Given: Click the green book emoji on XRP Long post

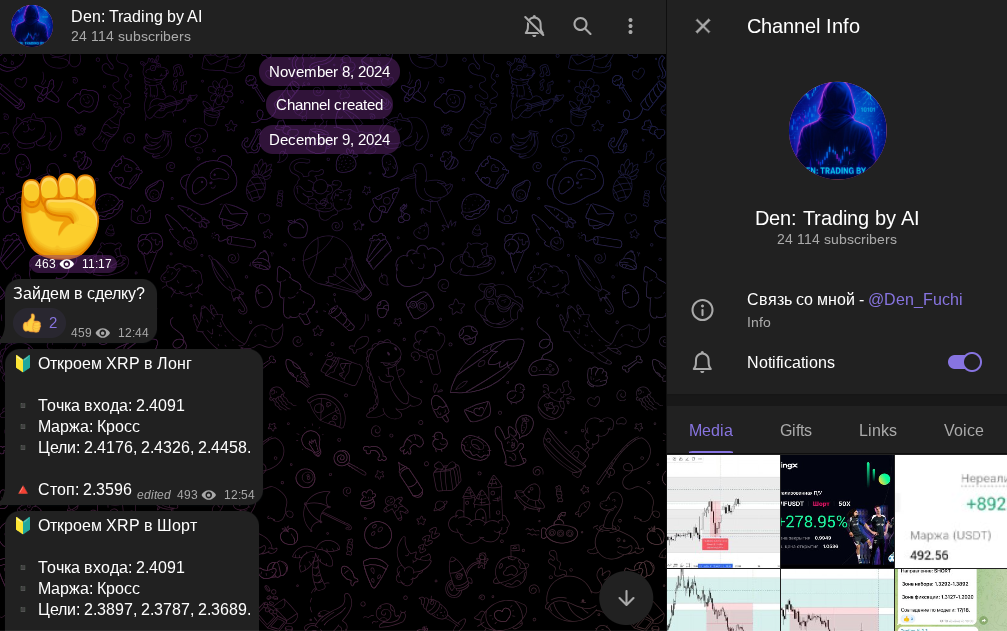Looking at the screenshot, I should pos(22,363).
